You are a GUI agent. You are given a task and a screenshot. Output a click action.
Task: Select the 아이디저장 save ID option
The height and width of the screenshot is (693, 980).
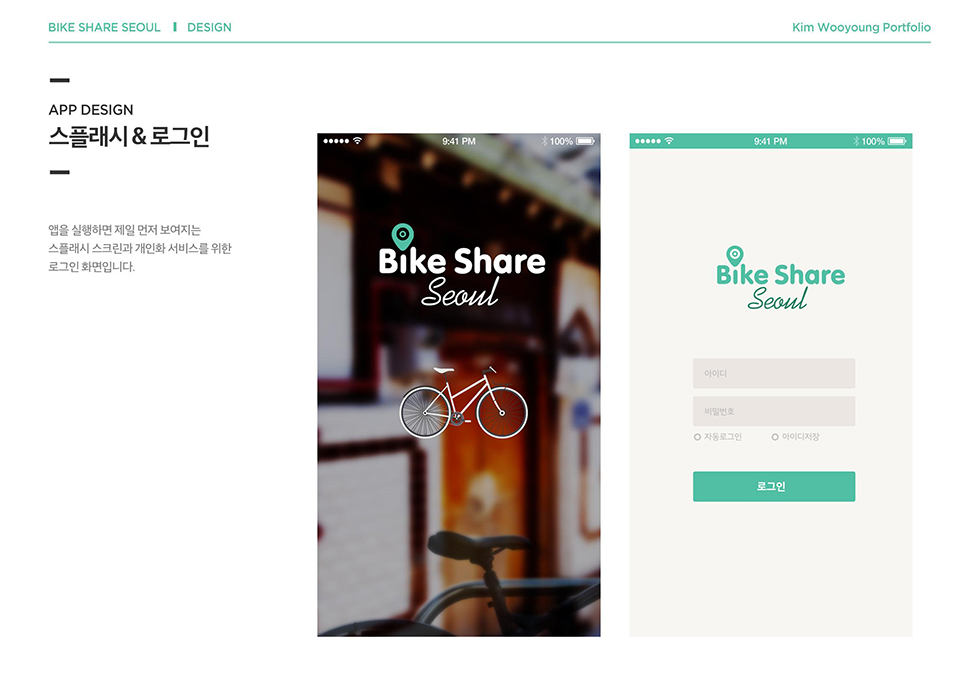775,437
